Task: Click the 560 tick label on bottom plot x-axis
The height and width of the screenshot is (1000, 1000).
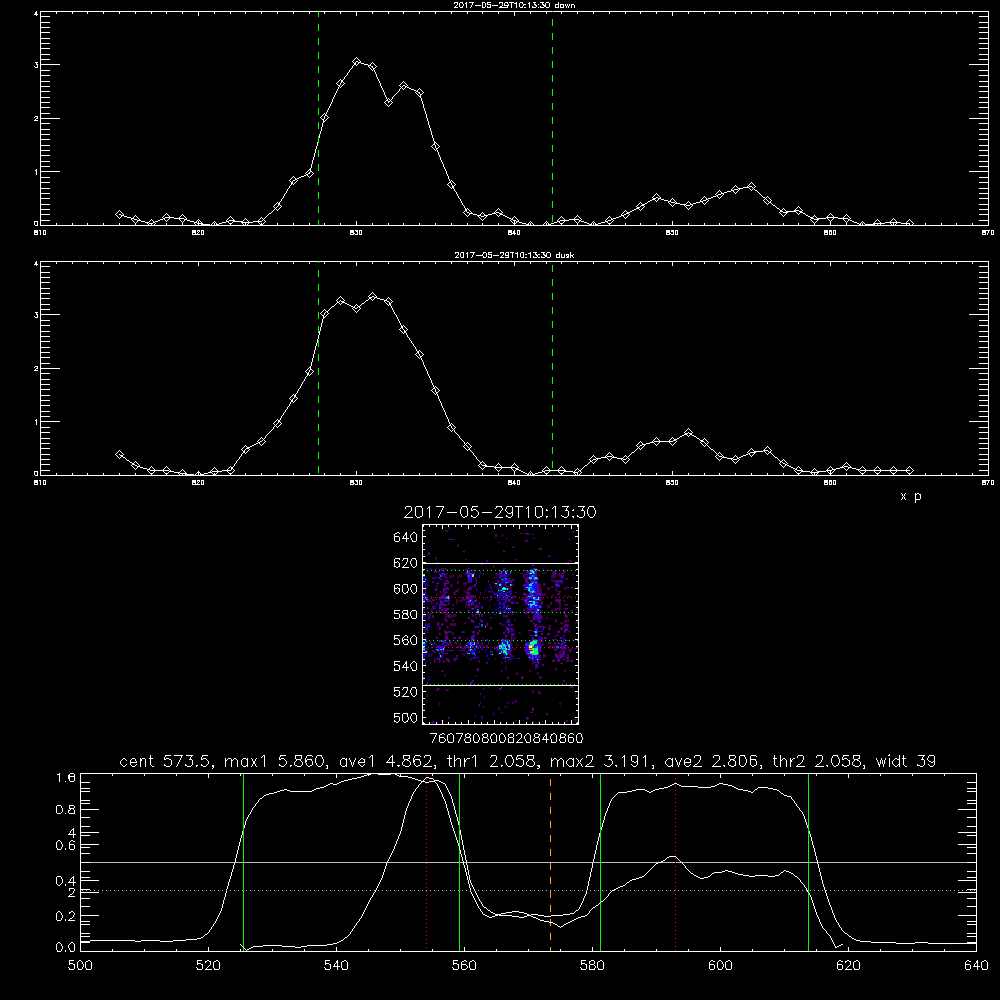Action: click(x=464, y=966)
